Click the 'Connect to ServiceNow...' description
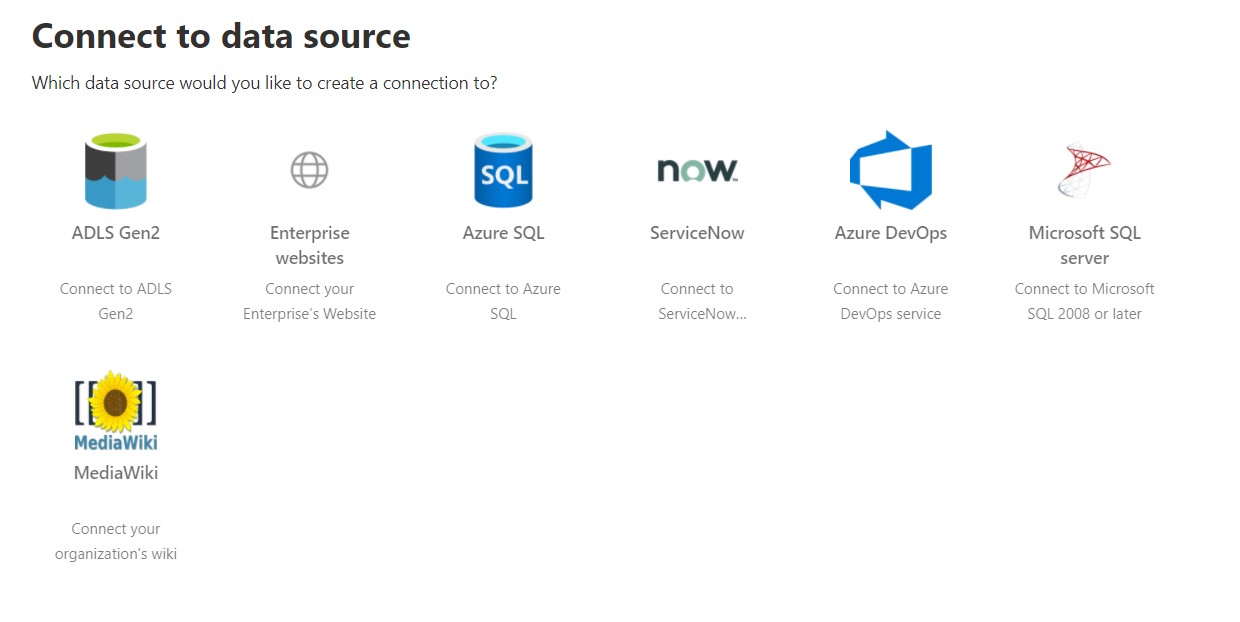1240x622 pixels. (x=696, y=300)
